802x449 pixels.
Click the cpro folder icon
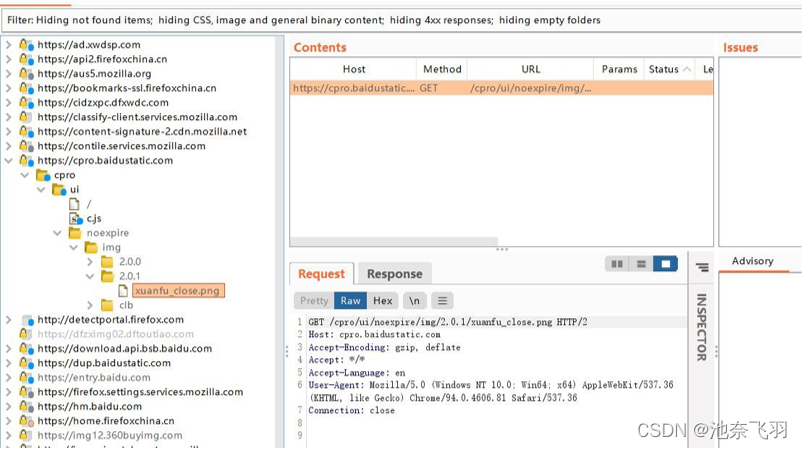43,175
